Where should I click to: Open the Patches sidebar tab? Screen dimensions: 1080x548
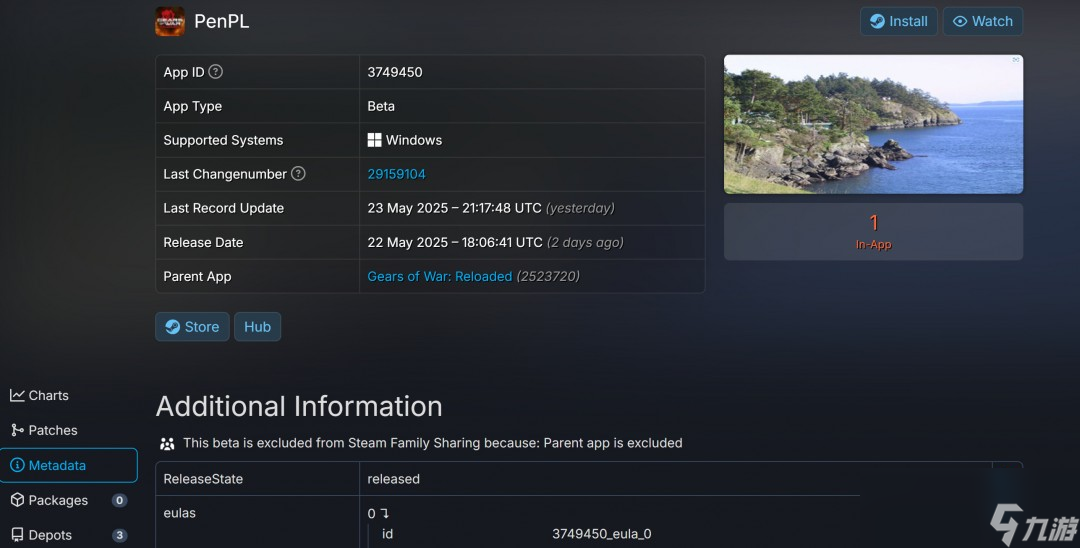click(x=44, y=430)
